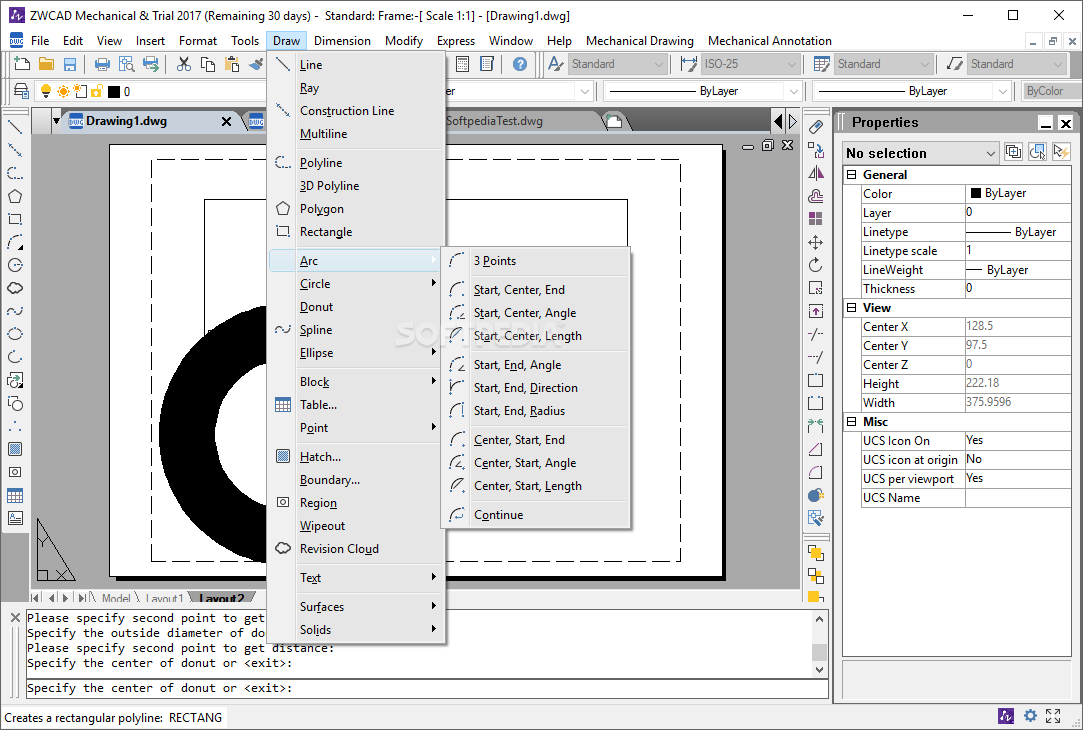Click the command line input field
The height and width of the screenshot is (730, 1083).
pos(427,688)
